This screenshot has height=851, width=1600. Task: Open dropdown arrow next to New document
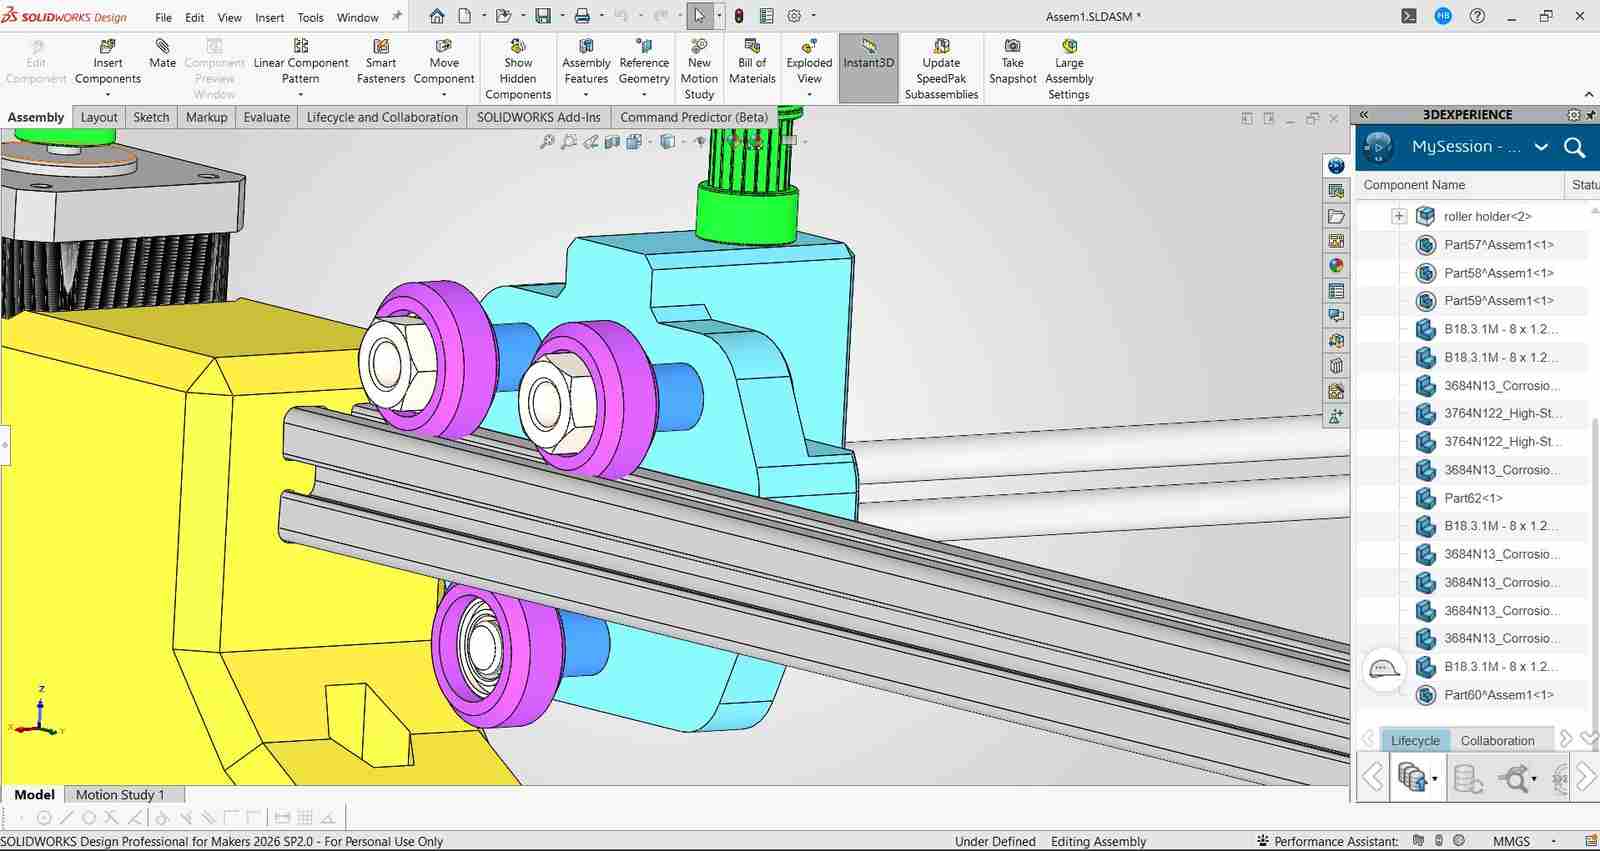(484, 16)
